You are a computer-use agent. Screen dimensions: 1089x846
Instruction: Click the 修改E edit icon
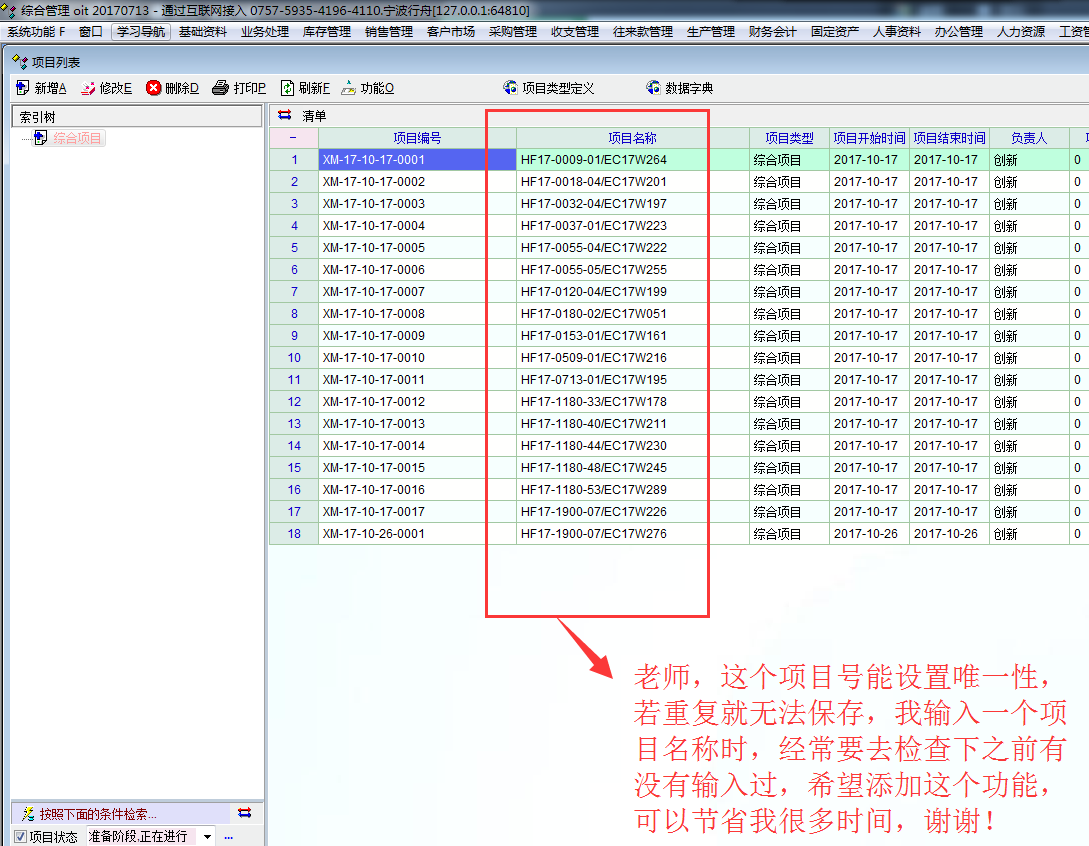click(x=88, y=88)
